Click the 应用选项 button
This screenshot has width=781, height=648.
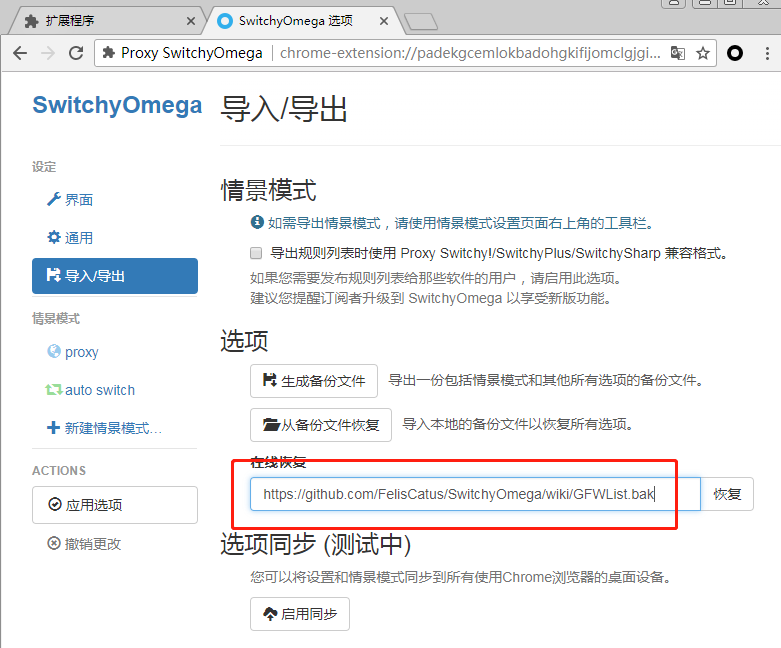(x=115, y=505)
